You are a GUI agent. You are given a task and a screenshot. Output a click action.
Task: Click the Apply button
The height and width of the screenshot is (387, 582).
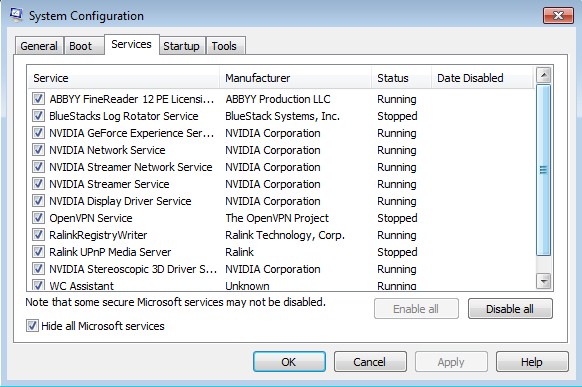[451, 362]
